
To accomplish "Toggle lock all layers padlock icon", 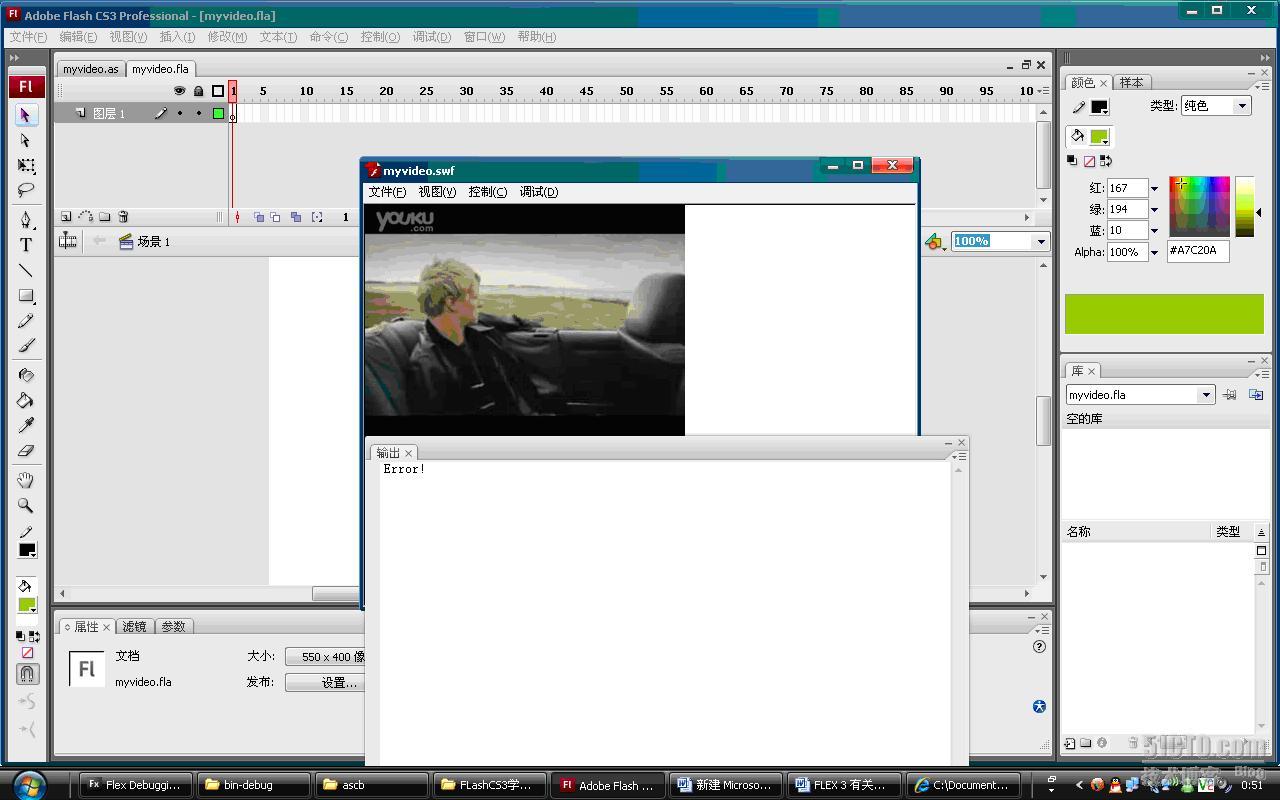I will pos(199,91).
